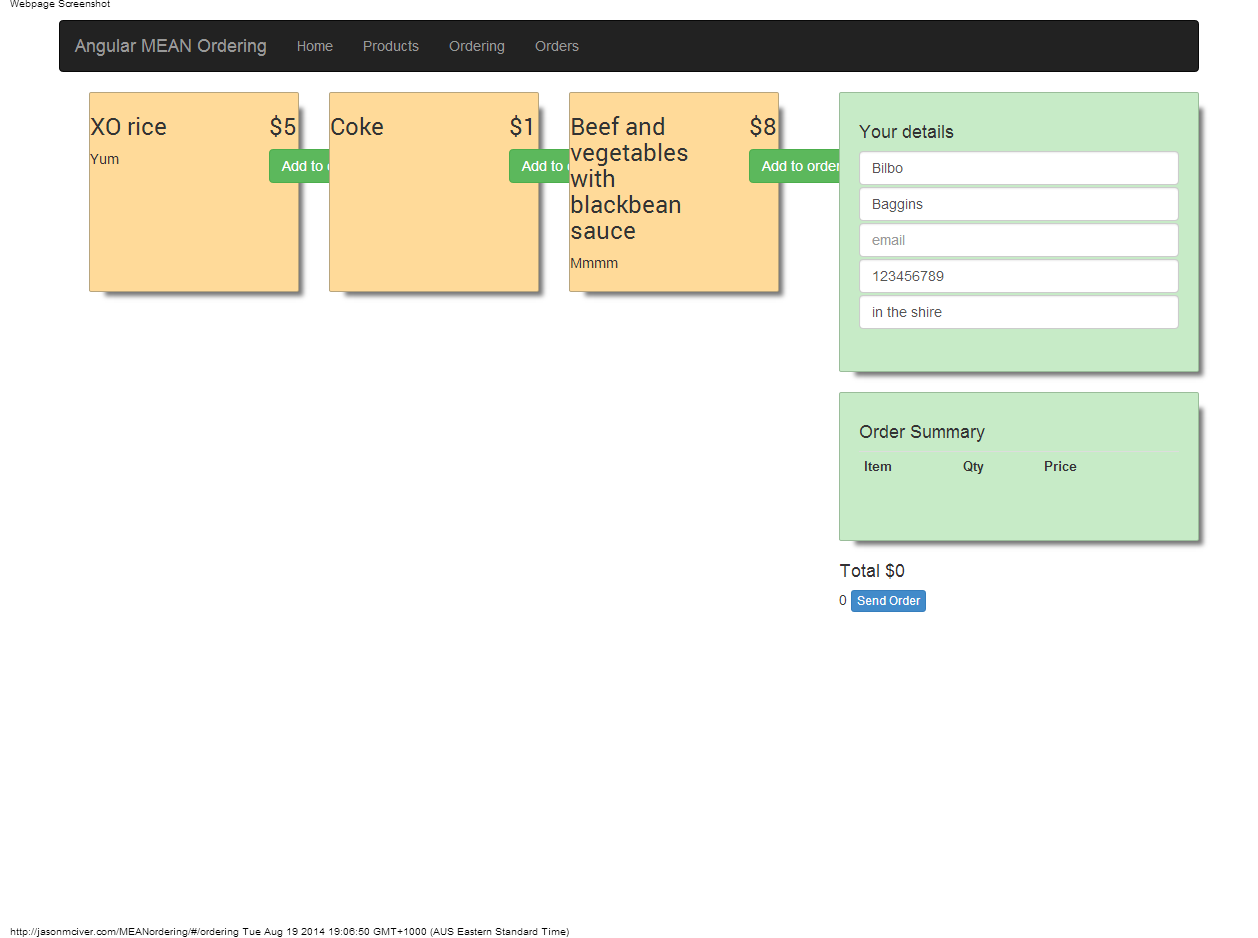Click into the empty email field
Image resolution: width=1258 pixels, height=938 pixels.
(x=1018, y=240)
